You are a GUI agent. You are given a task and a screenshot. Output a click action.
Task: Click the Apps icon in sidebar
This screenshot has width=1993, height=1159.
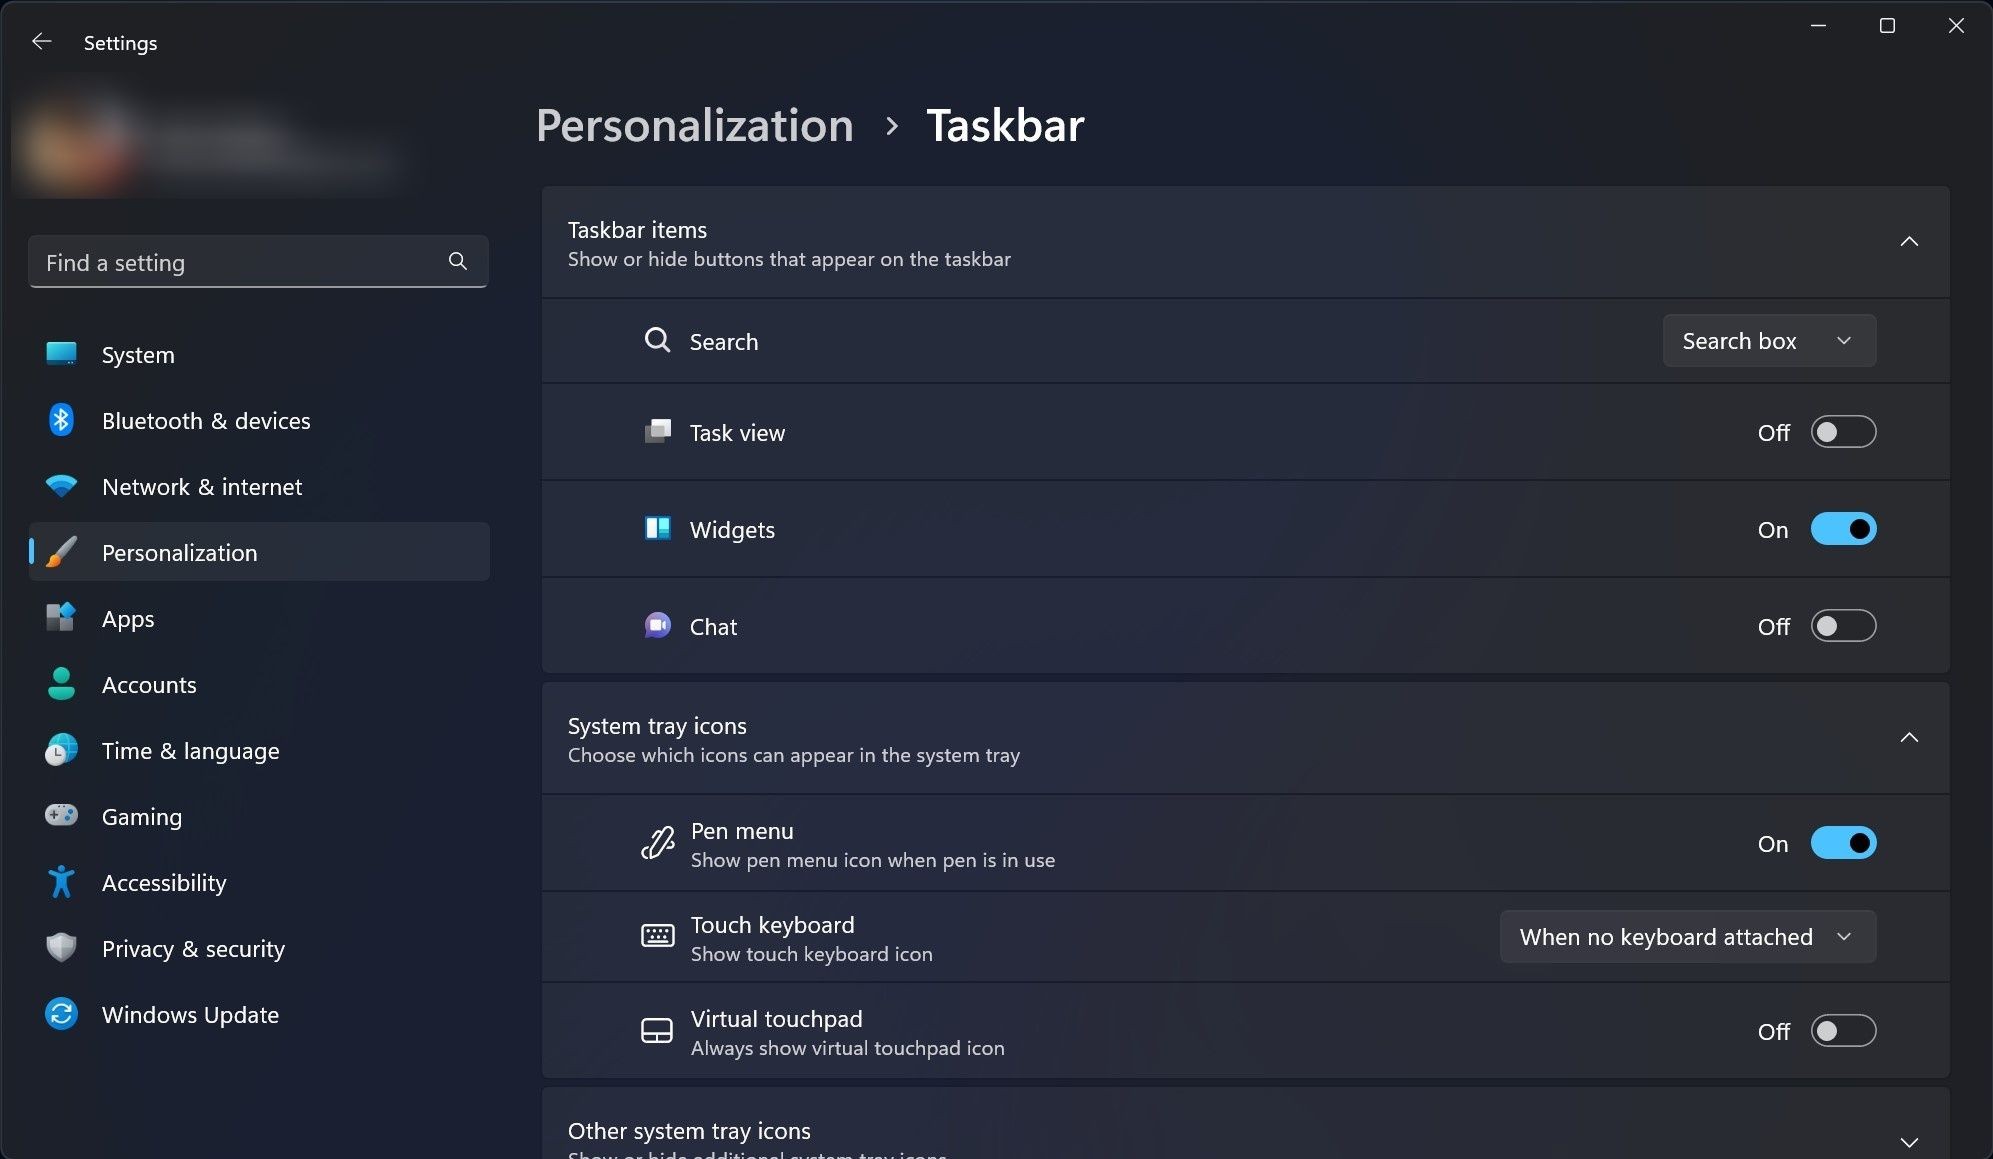(x=61, y=618)
